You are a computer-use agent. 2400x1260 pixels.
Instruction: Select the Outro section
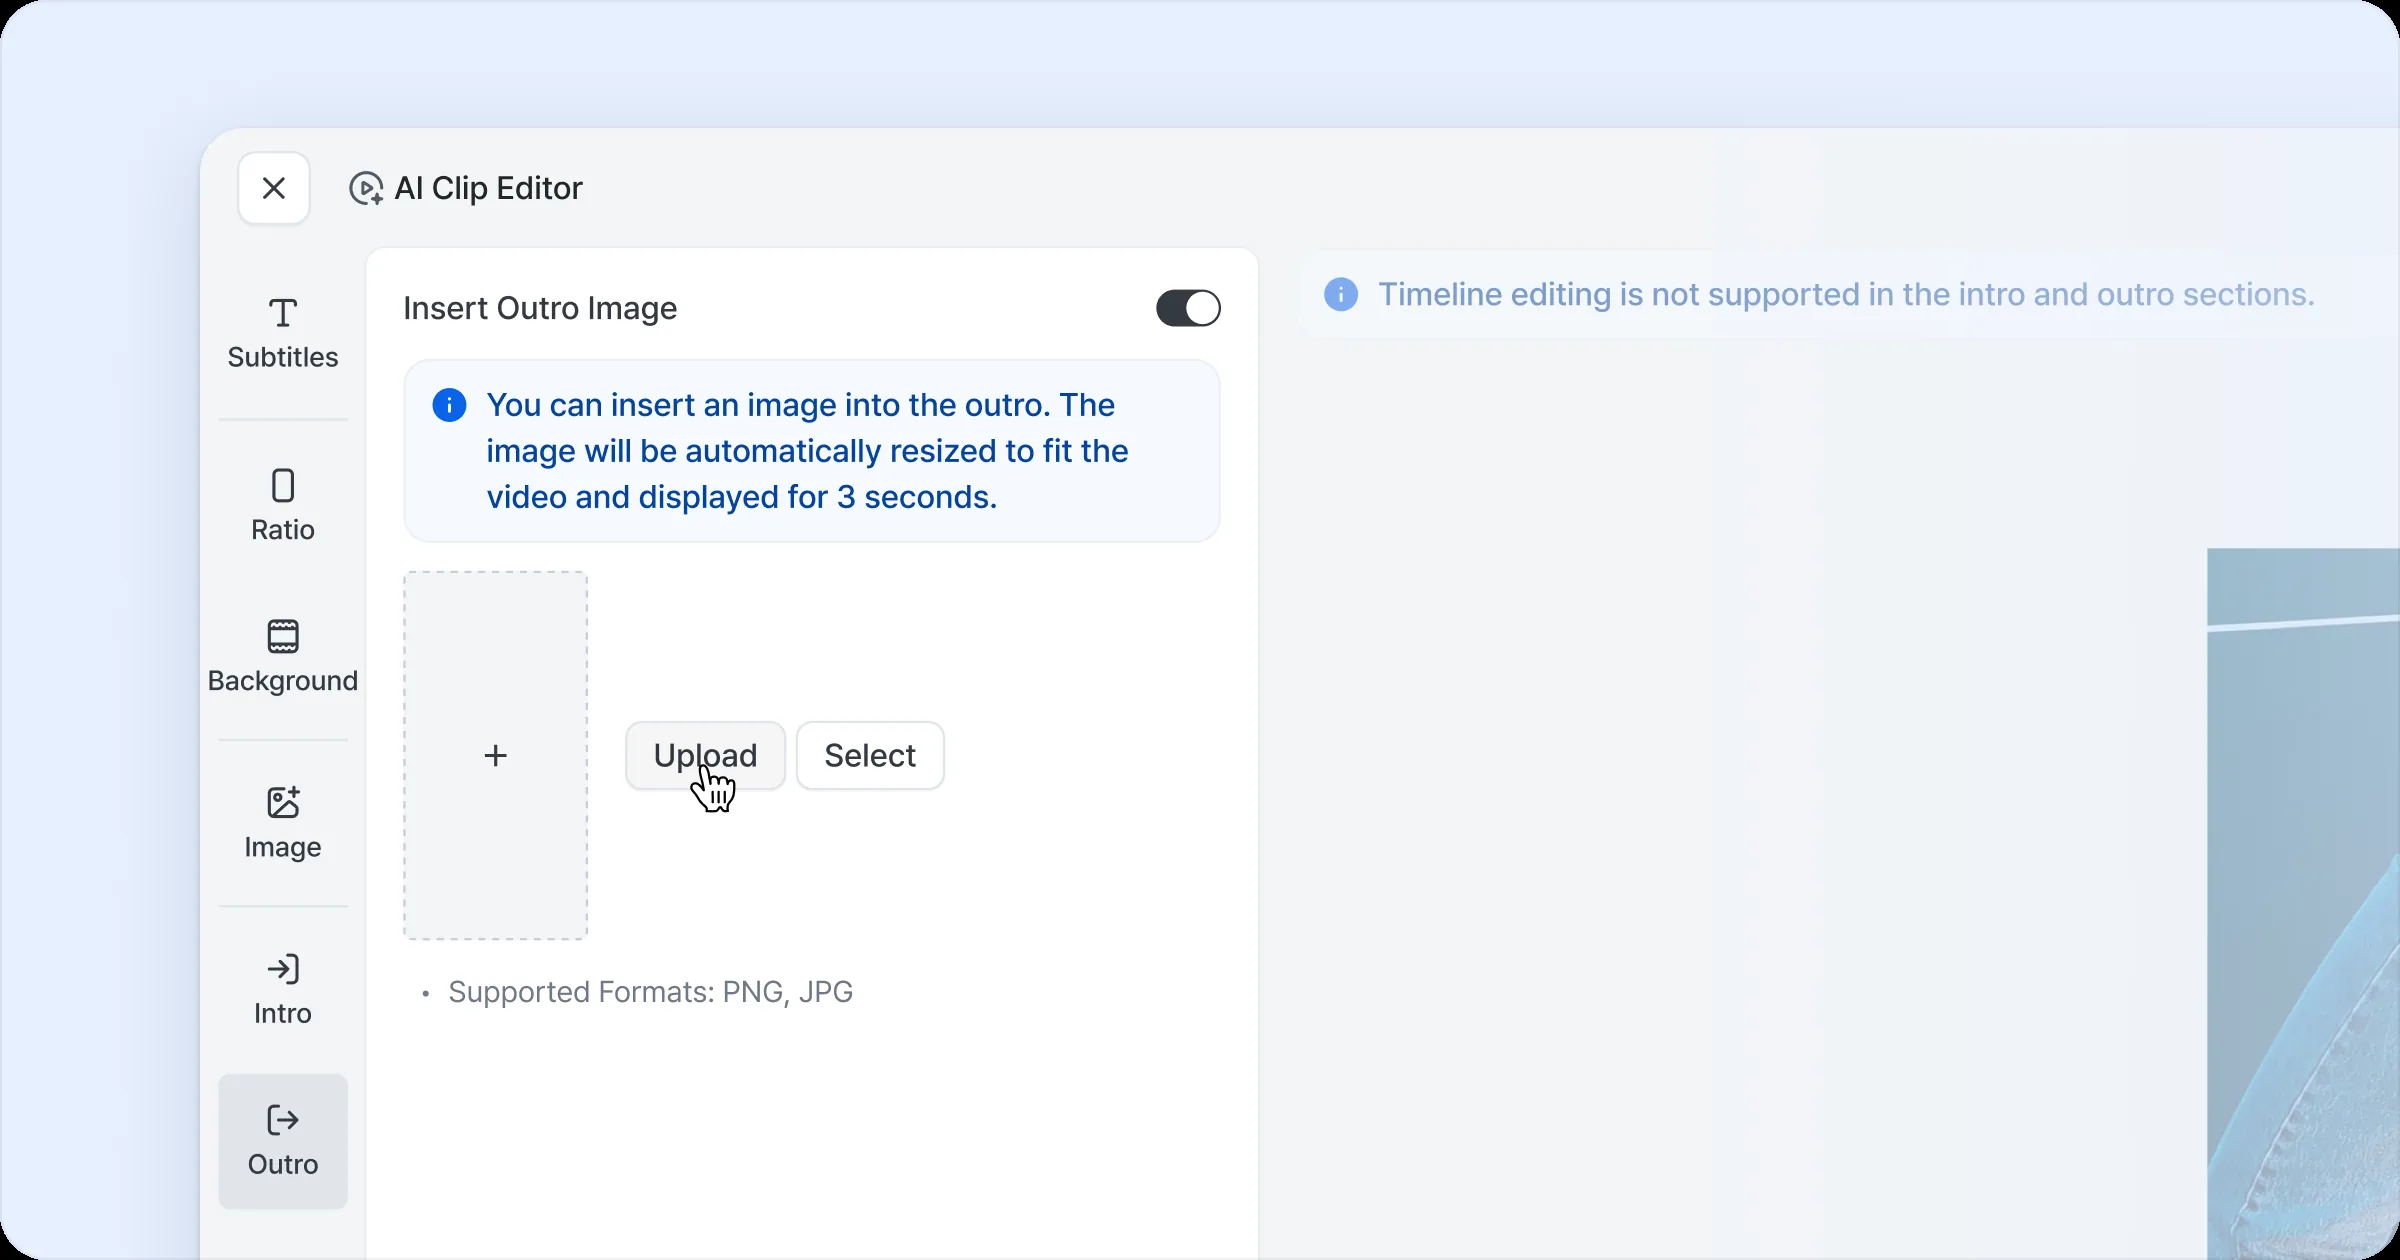[283, 1141]
